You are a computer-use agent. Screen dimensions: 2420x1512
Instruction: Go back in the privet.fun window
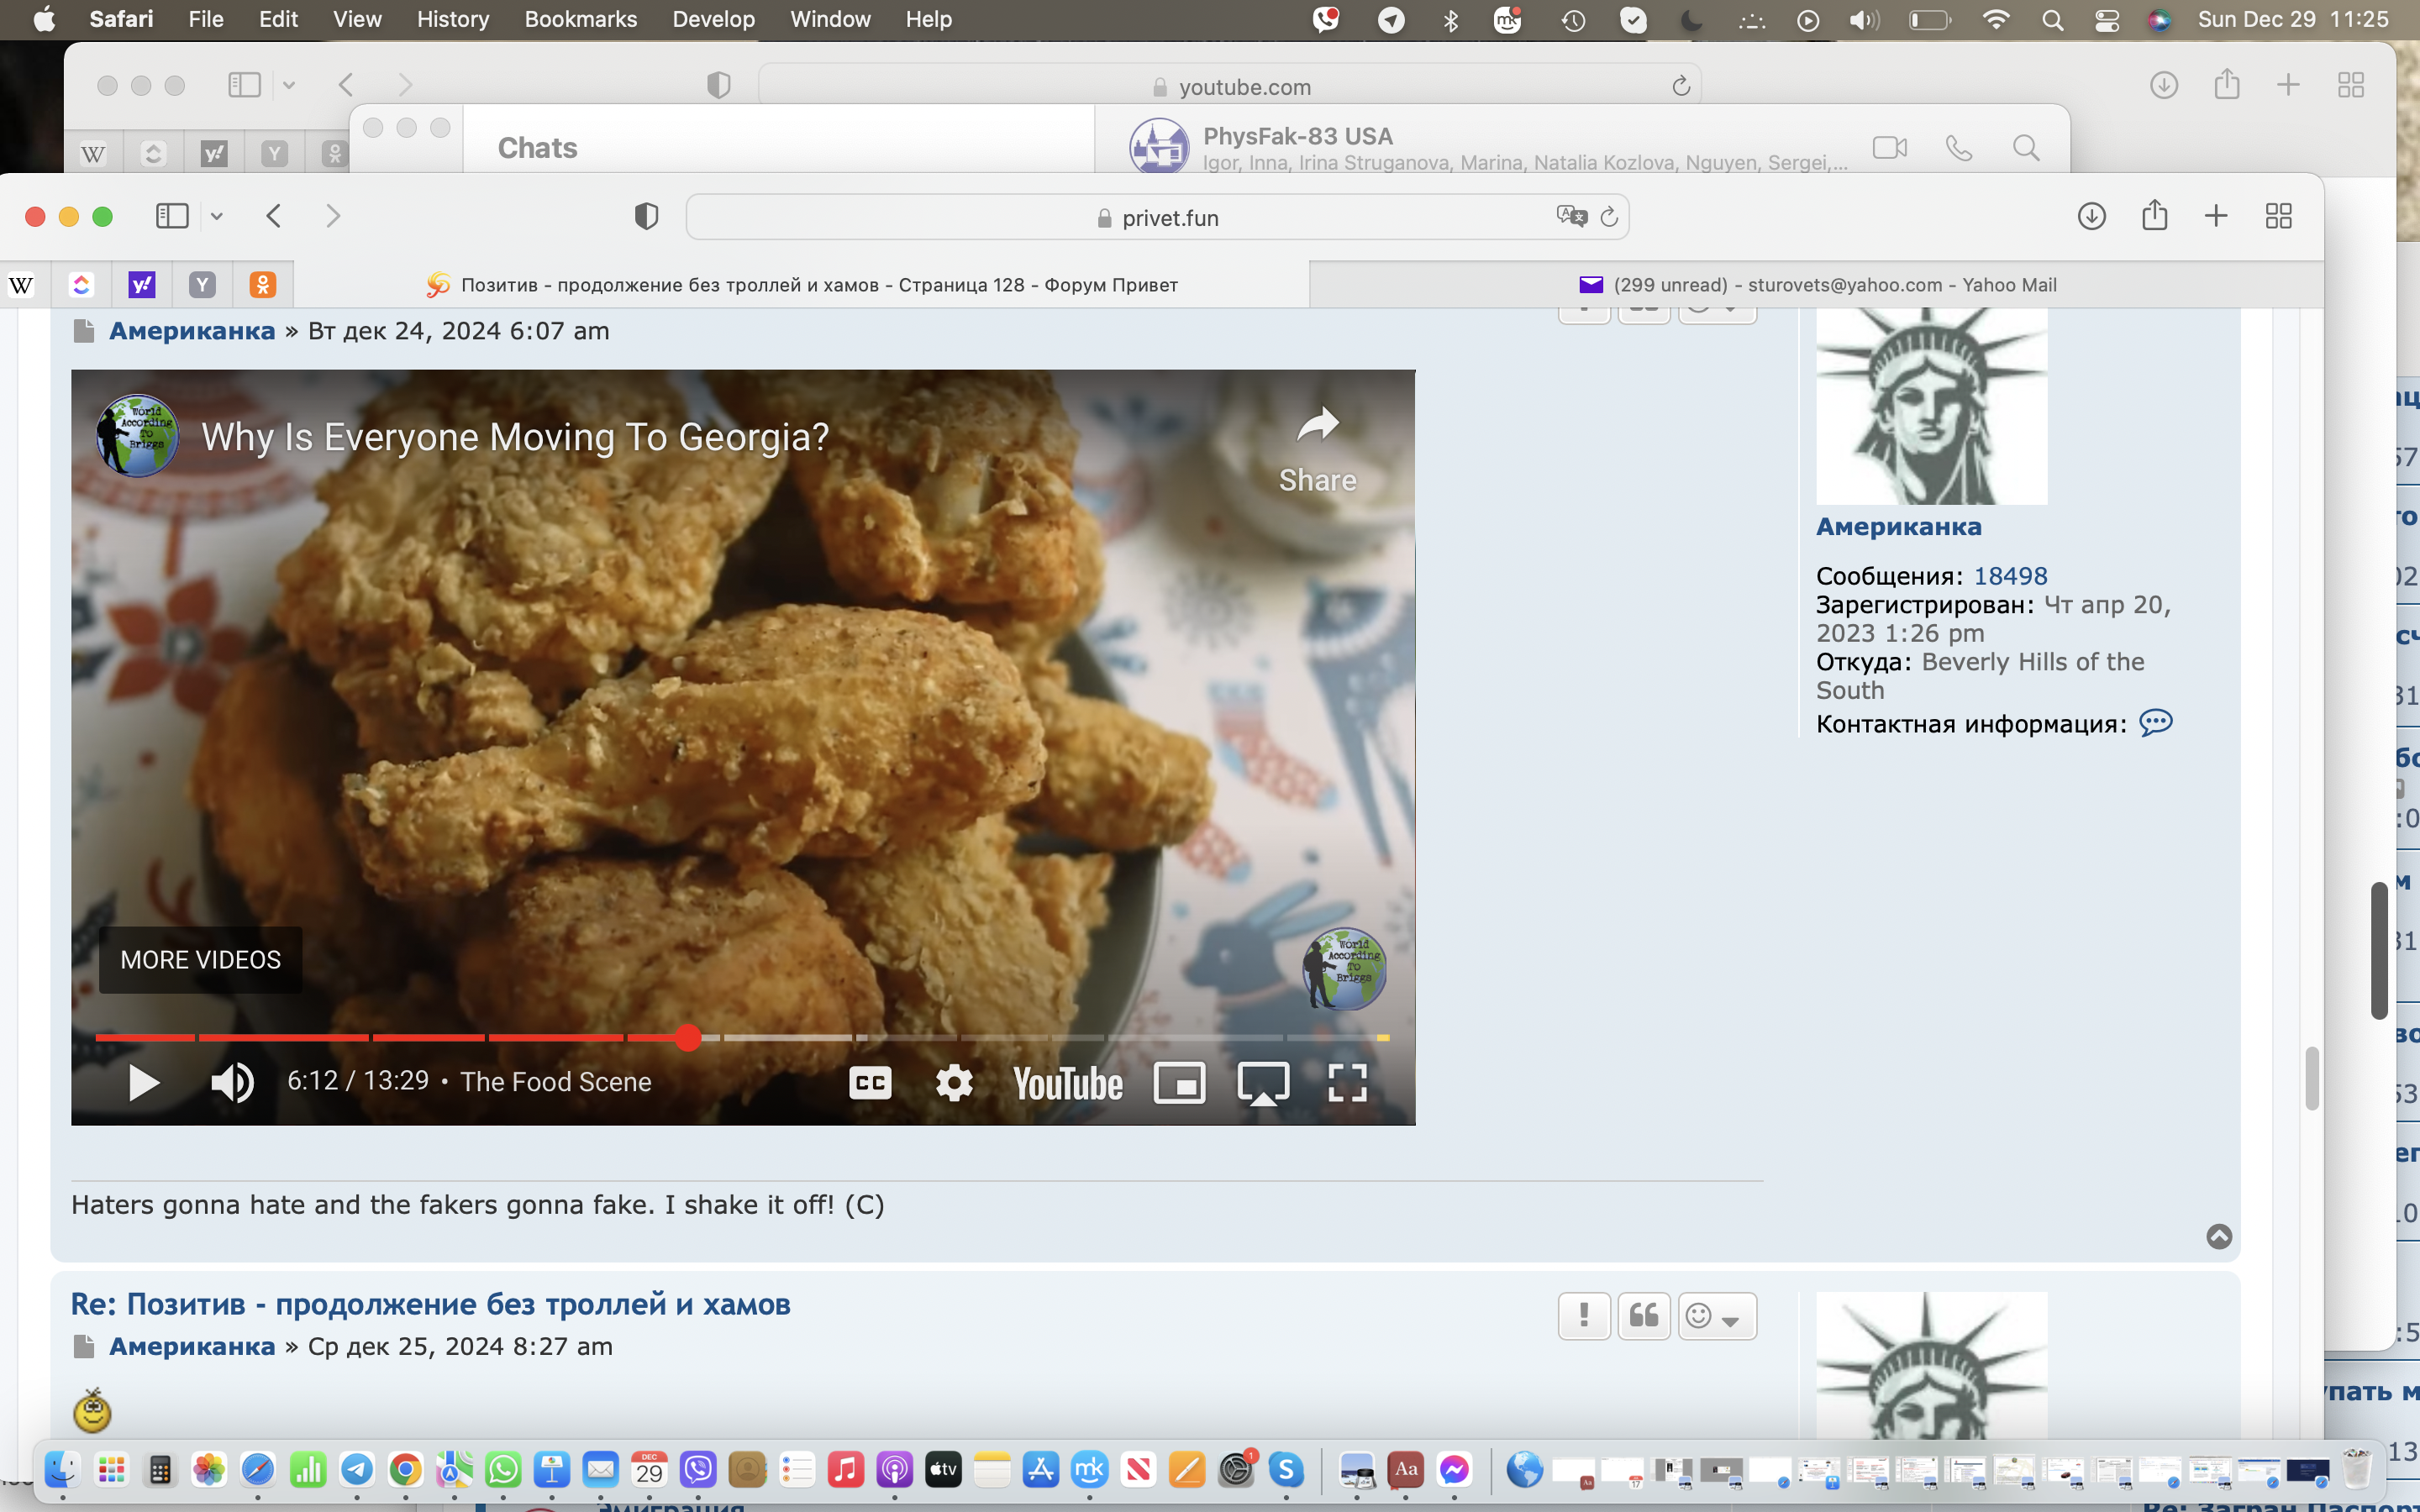click(274, 216)
